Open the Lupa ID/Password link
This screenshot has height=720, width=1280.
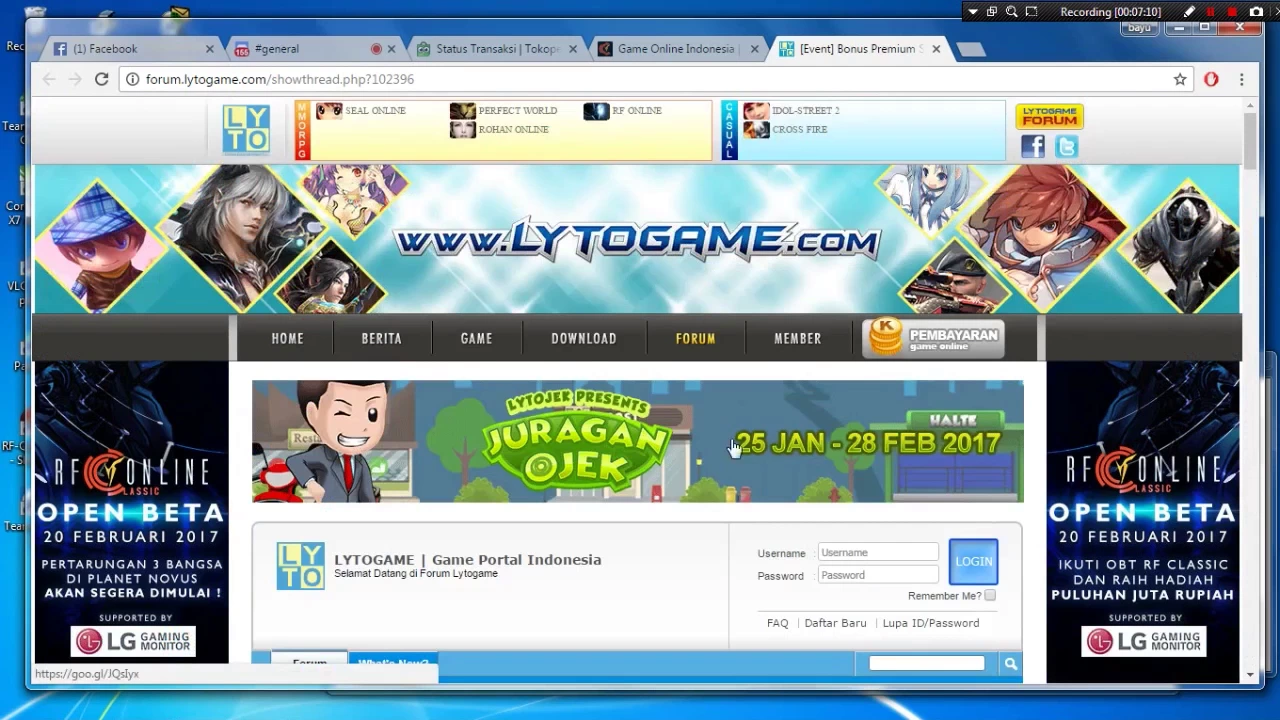(931, 623)
